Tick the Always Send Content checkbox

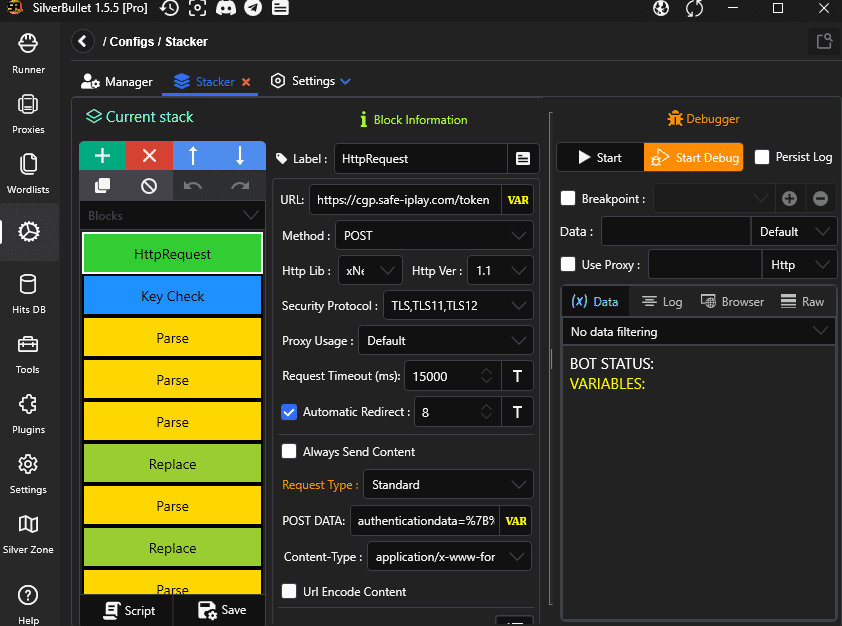pos(290,452)
